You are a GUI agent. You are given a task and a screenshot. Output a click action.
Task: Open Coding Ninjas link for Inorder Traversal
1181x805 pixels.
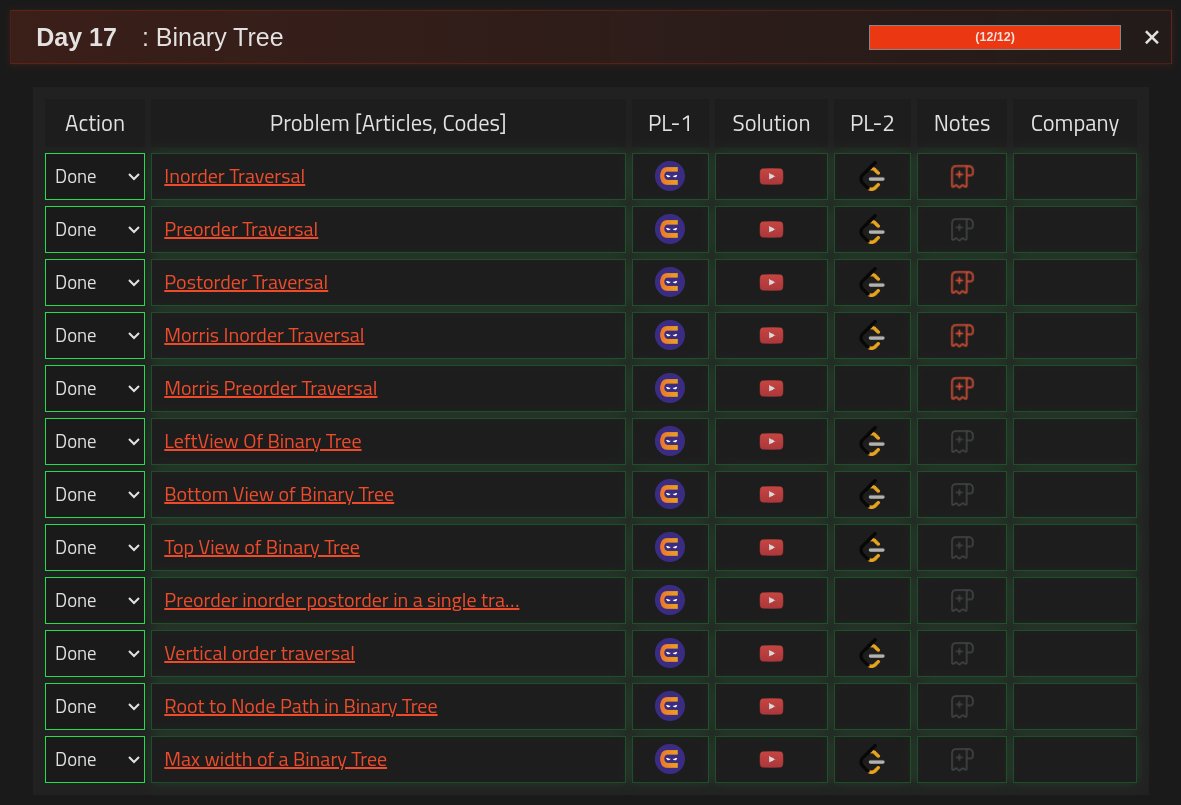[670, 176]
